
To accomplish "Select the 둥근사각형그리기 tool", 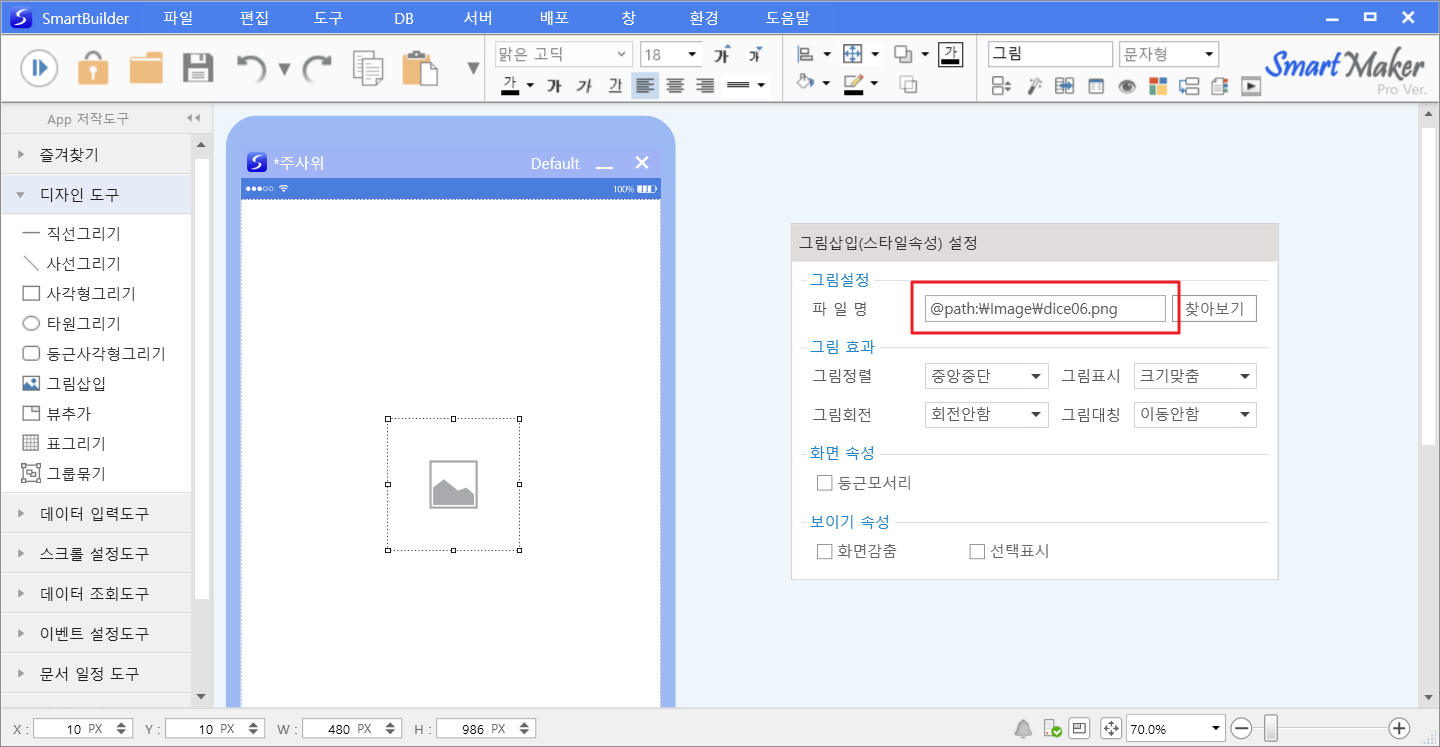I will [93, 353].
